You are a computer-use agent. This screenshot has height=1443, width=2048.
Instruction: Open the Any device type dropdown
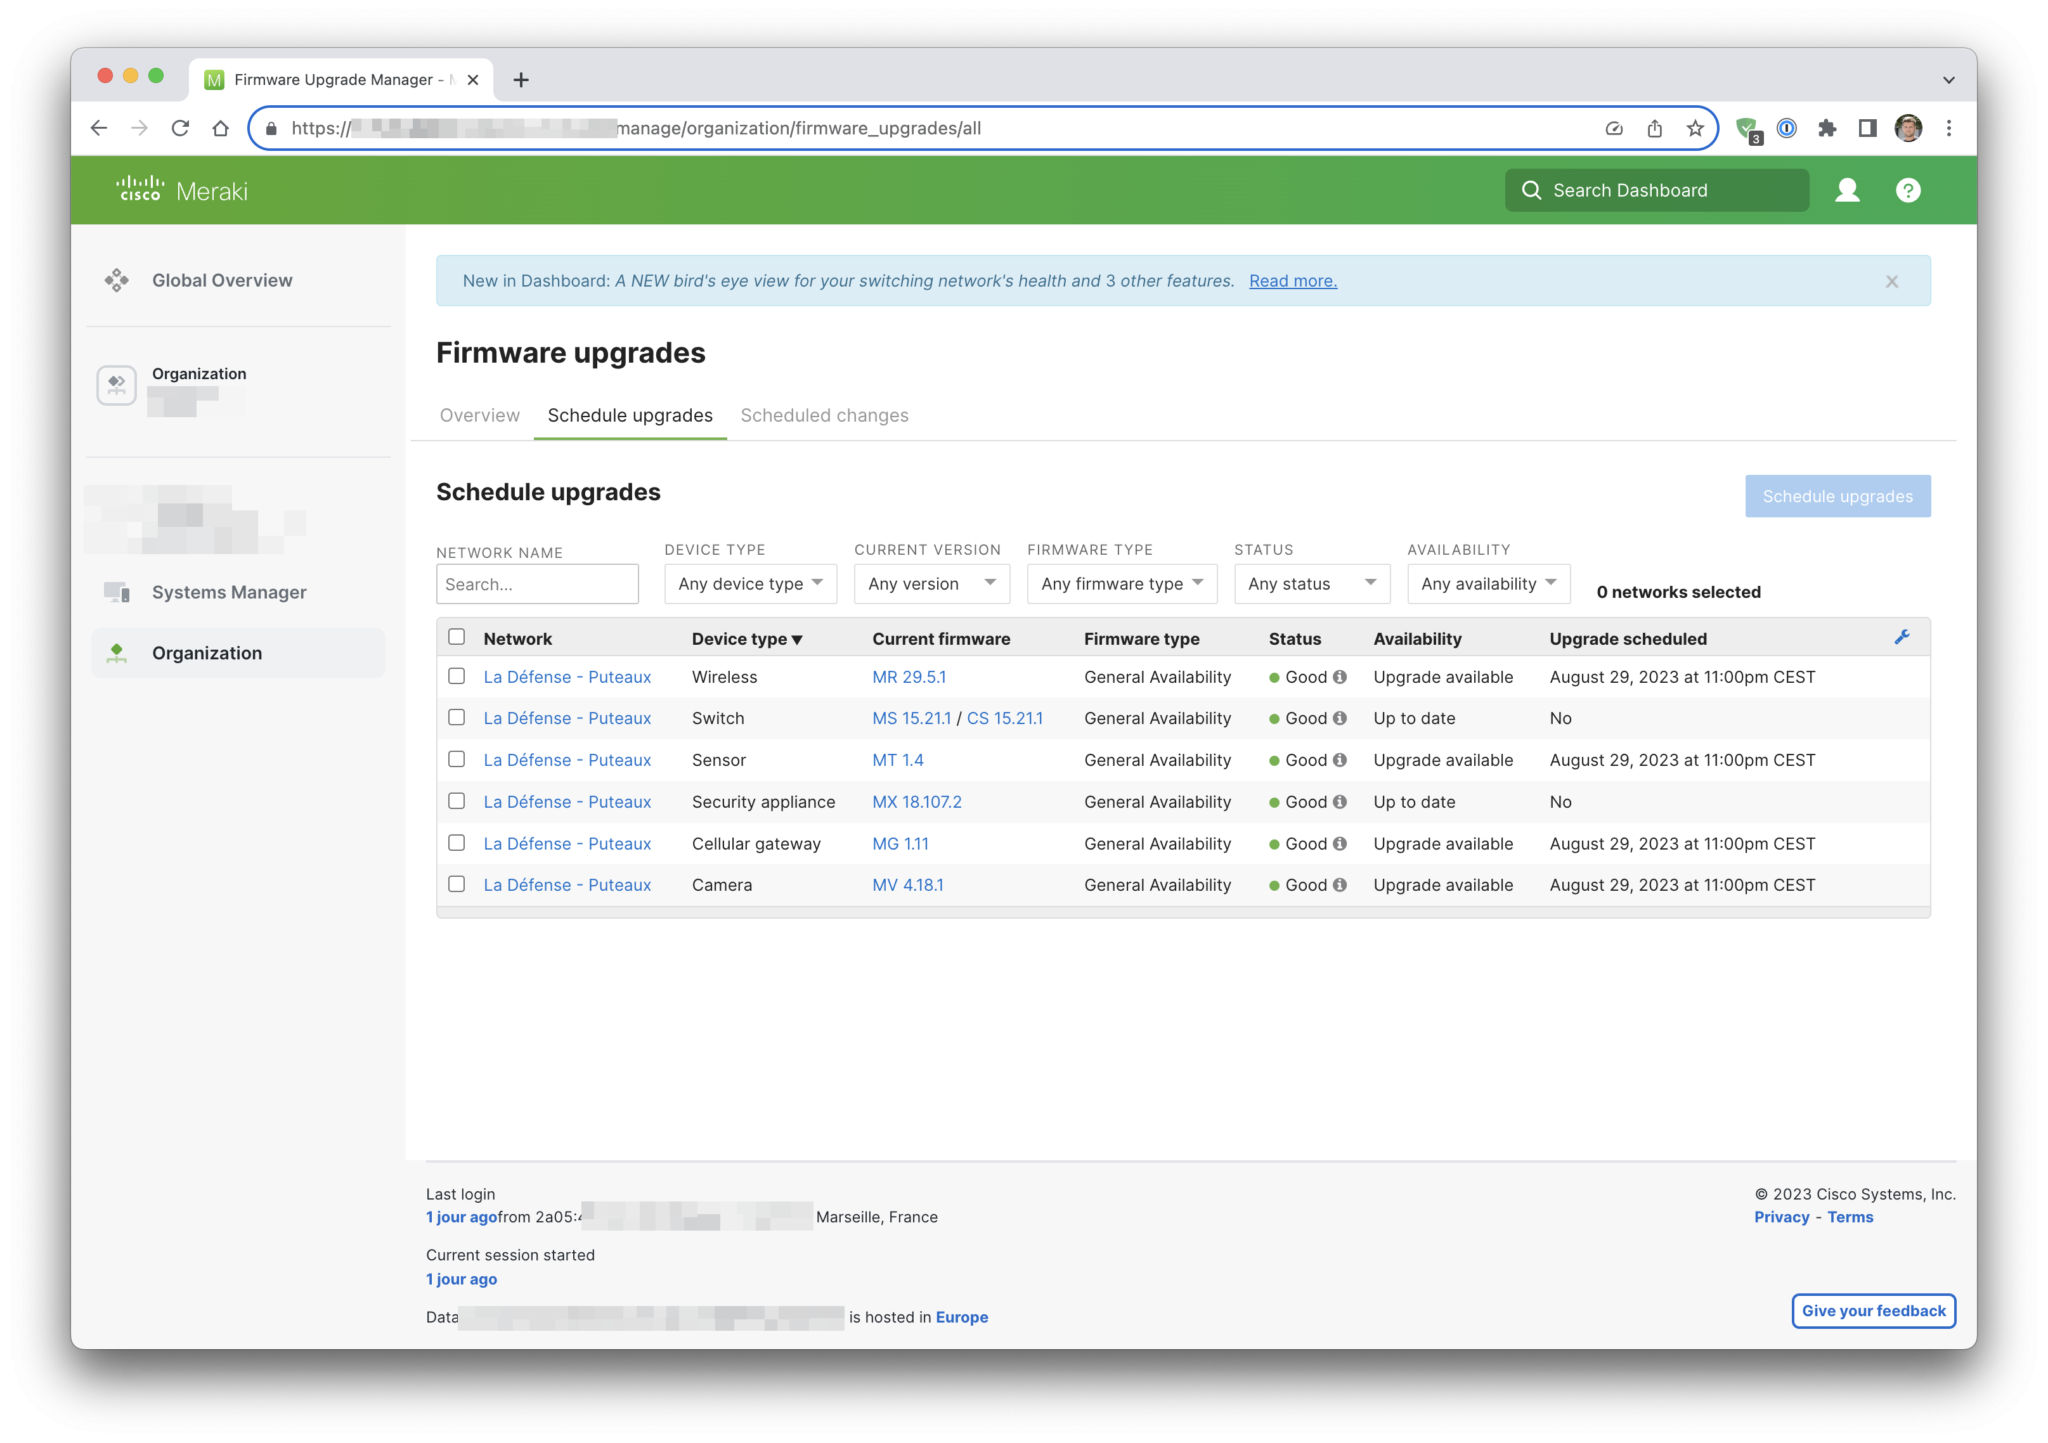coord(750,583)
